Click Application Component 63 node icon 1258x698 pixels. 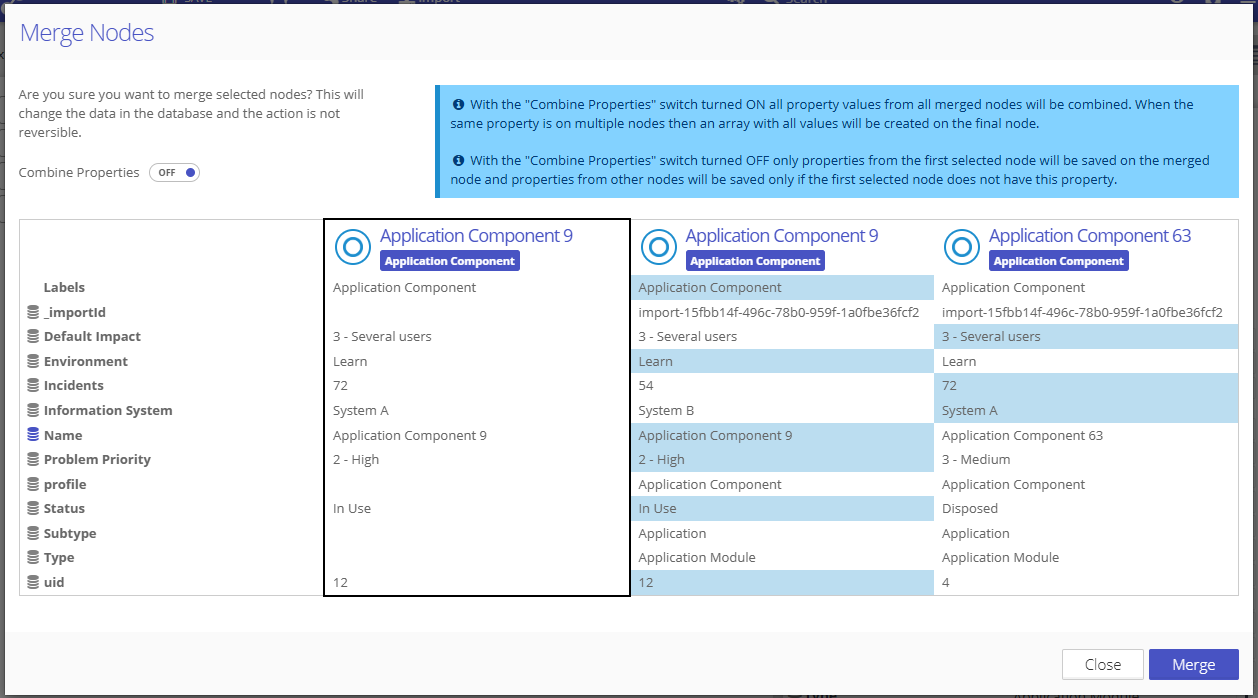coord(962,247)
